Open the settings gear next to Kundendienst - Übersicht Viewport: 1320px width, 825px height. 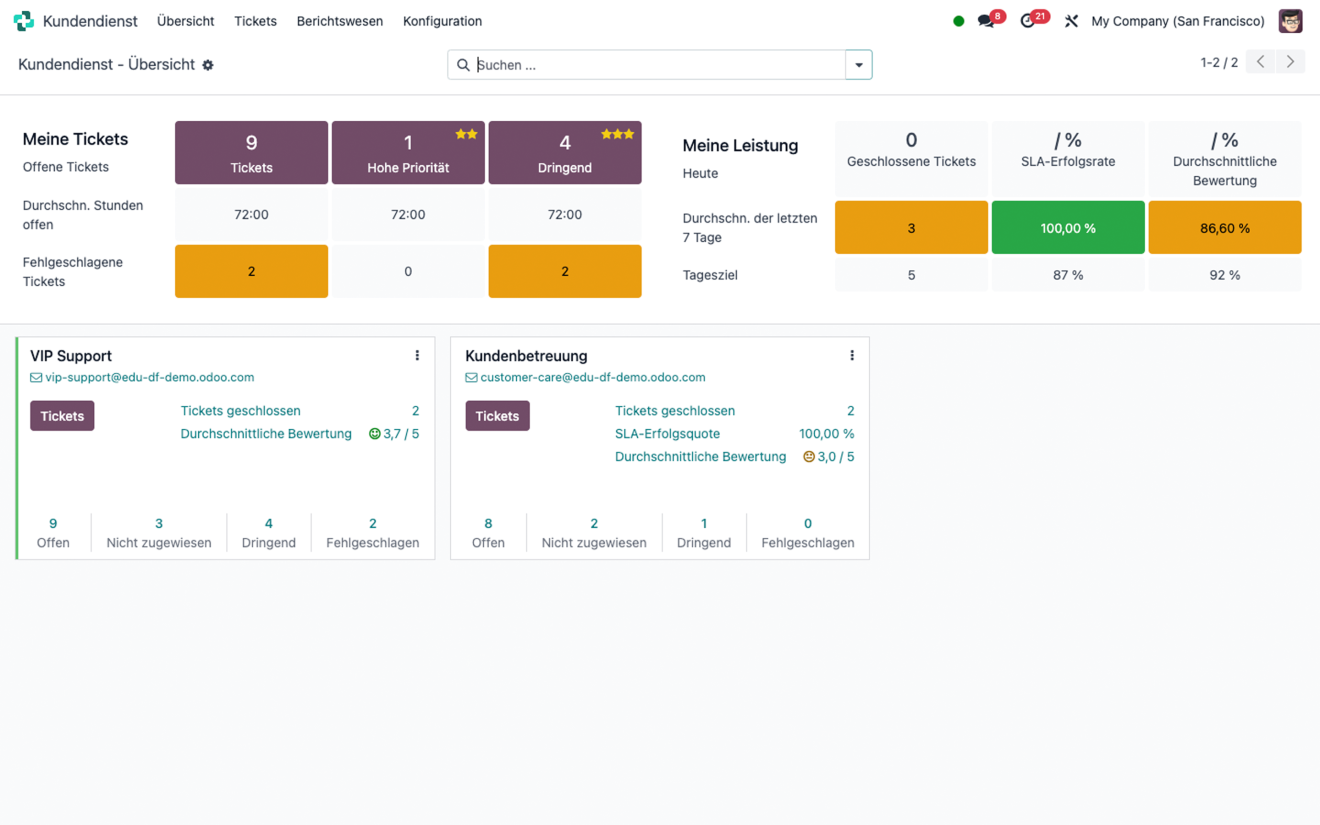click(x=208, y=65)
